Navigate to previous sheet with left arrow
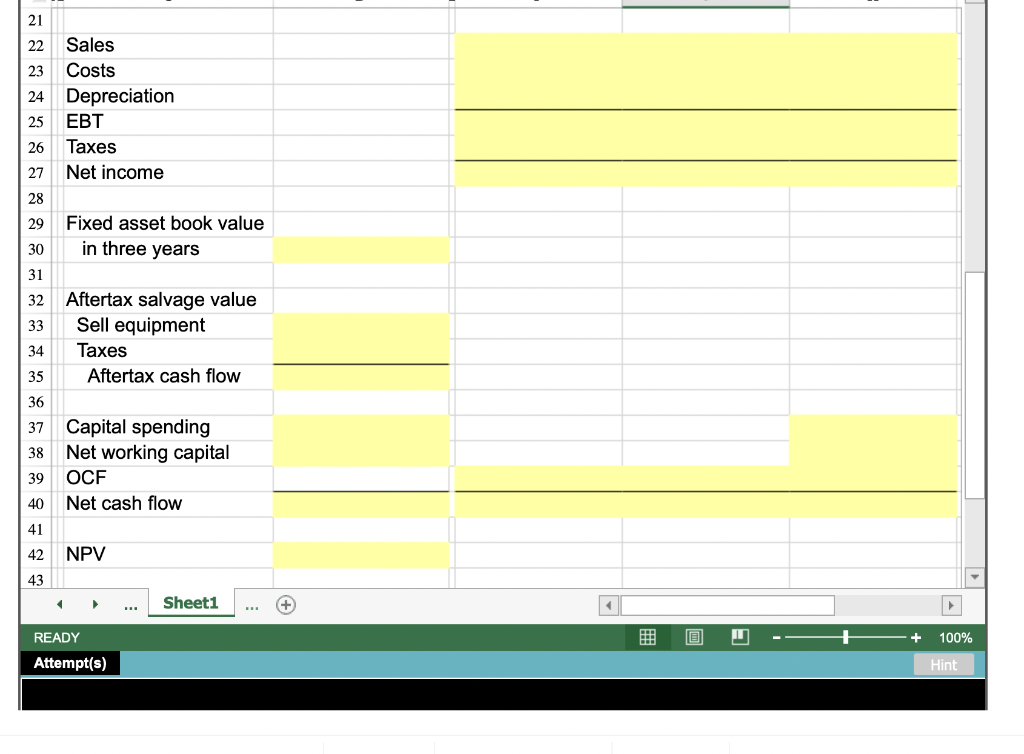Viewport: 1024px width, 754px height. click(x=59, y=604)
